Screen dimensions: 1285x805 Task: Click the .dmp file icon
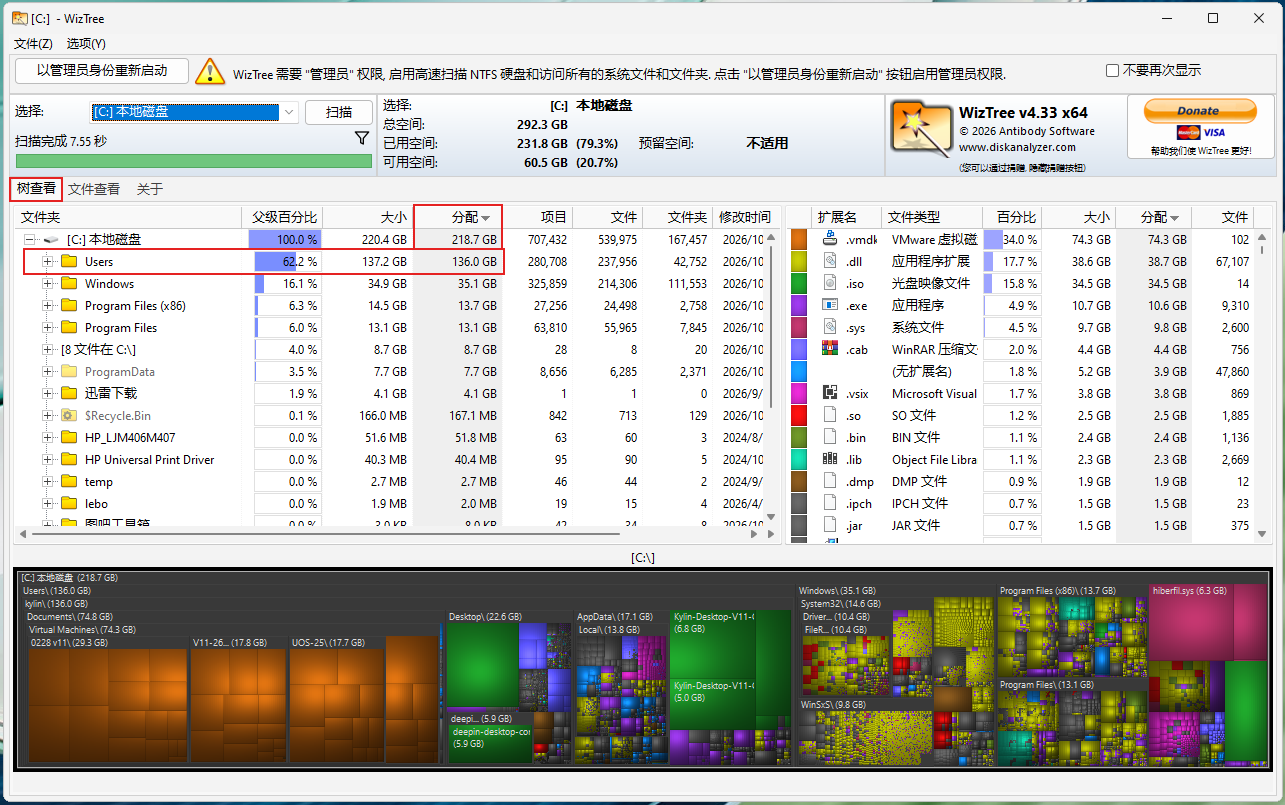(x=829, y=482)
